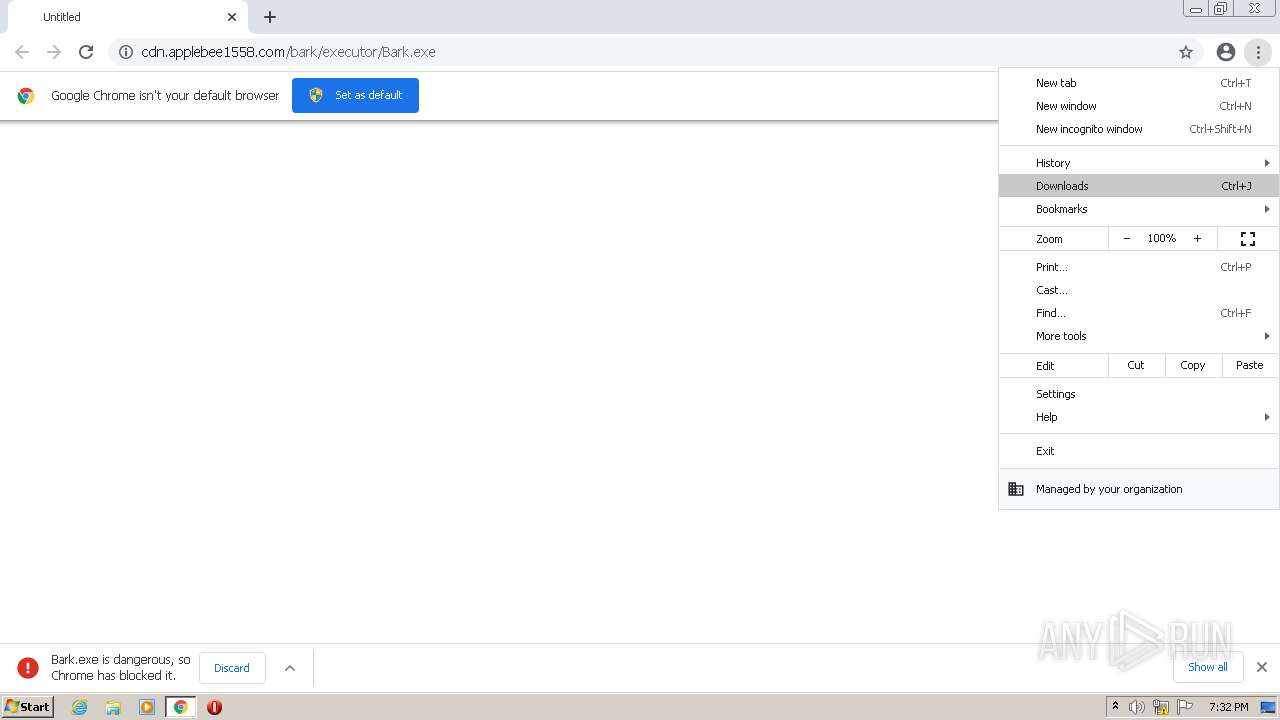
Task: Decrease zoom with minus button
Action: (1127, 239)
